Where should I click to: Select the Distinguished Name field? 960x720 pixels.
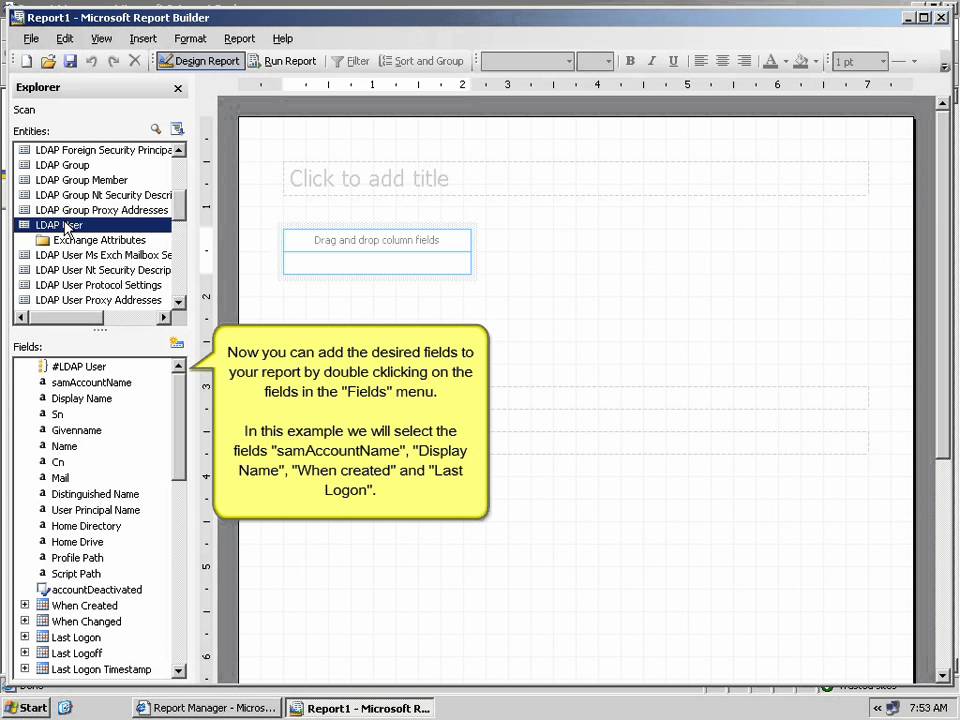[x=95, y=493]
